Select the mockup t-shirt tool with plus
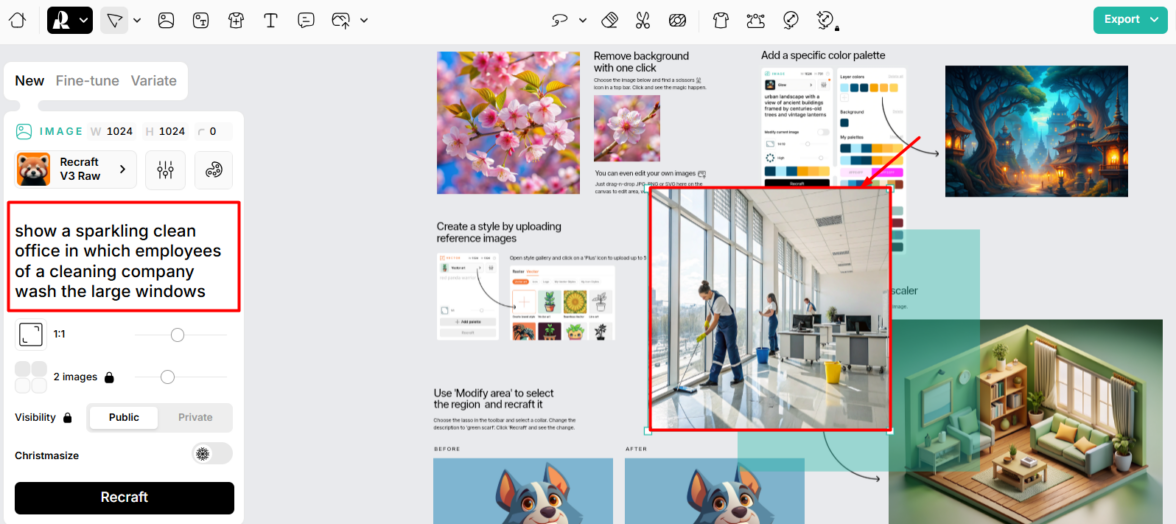 coord(236,20)
